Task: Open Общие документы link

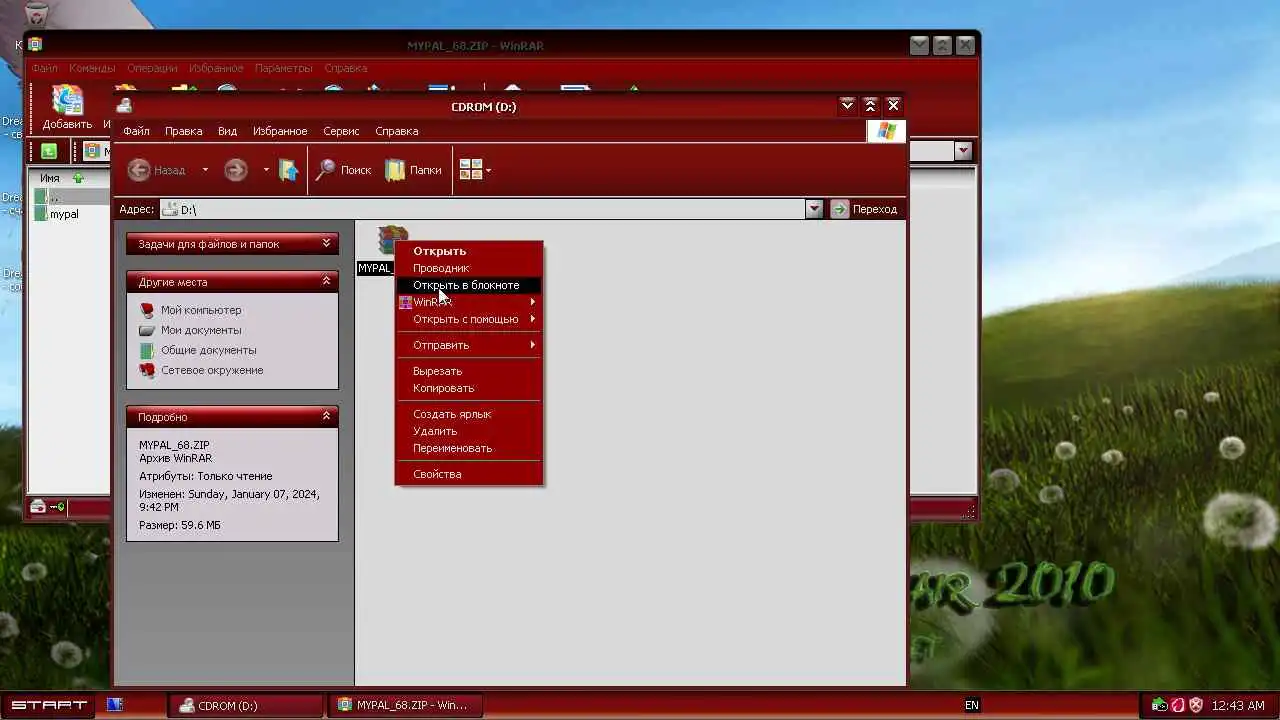Action: (208, 350)
